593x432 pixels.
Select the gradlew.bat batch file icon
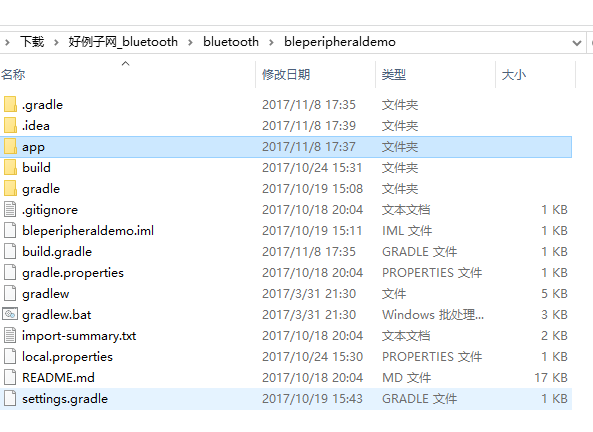(x=10, y=314)
